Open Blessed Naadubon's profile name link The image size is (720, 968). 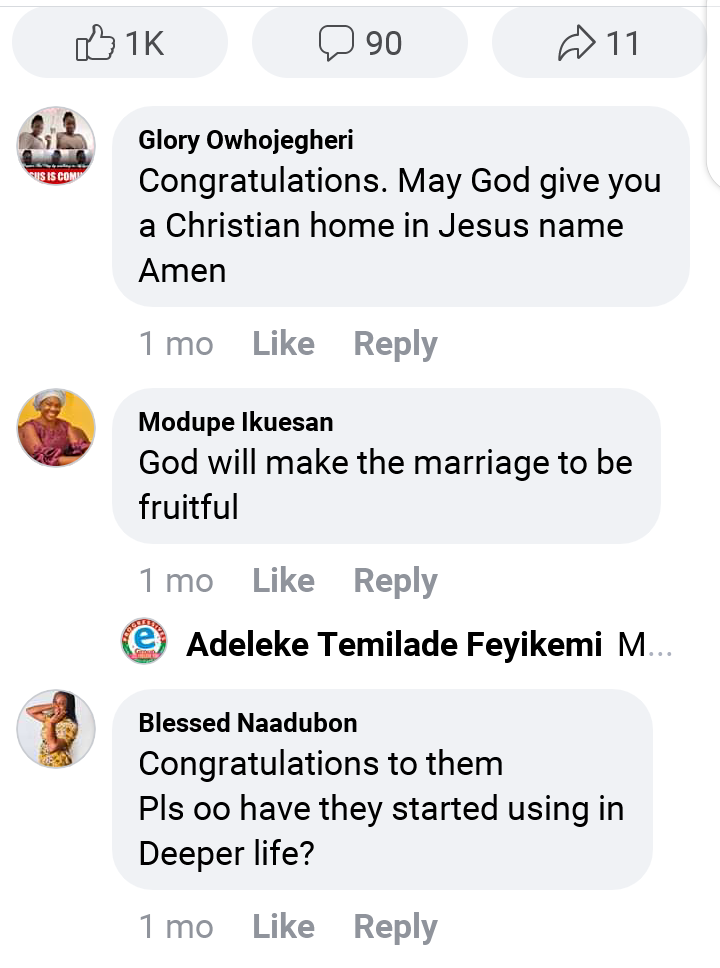point(247,723)
